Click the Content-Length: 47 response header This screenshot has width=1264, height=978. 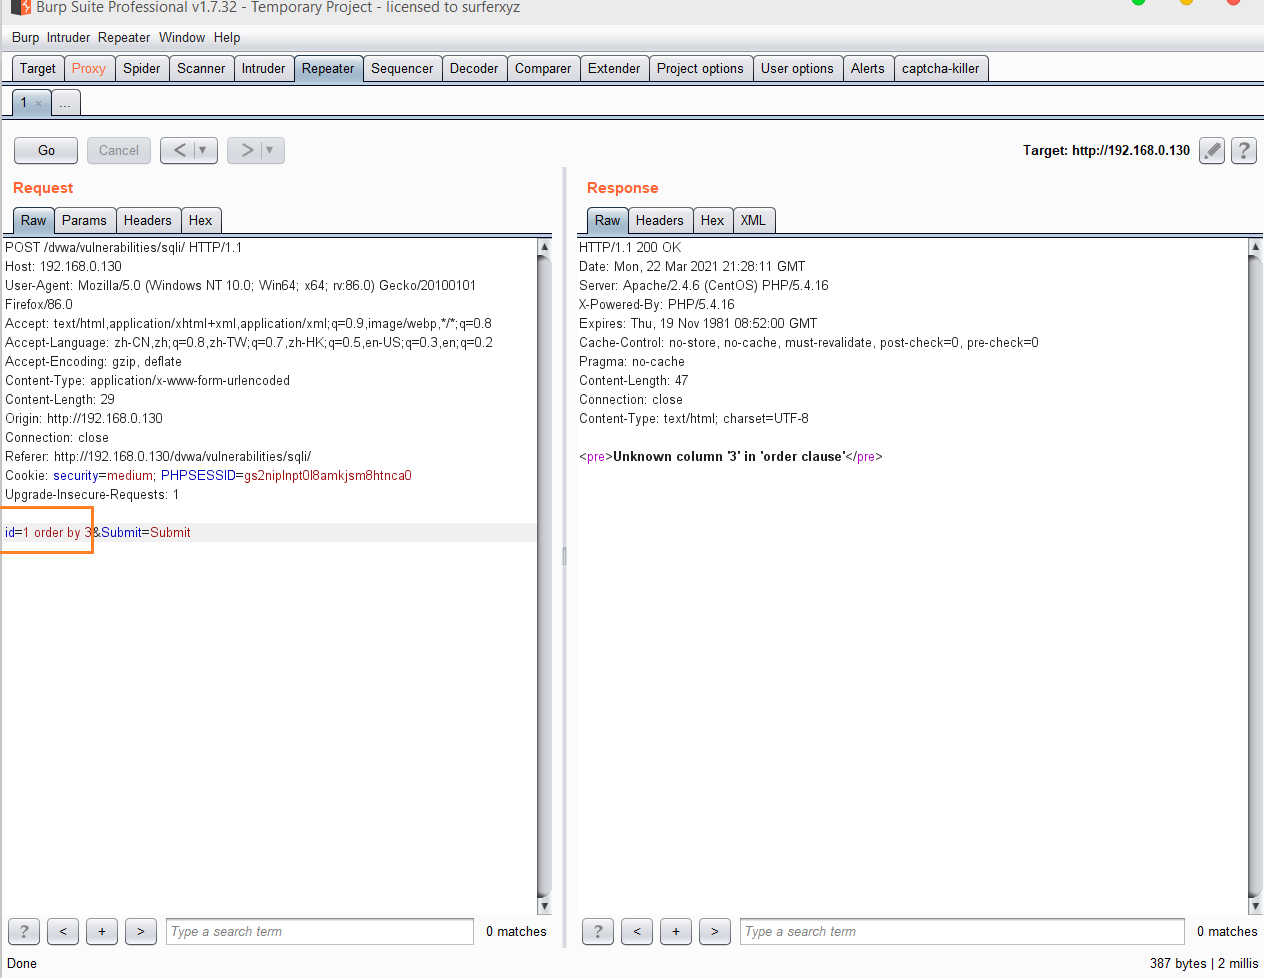(633, 380)
